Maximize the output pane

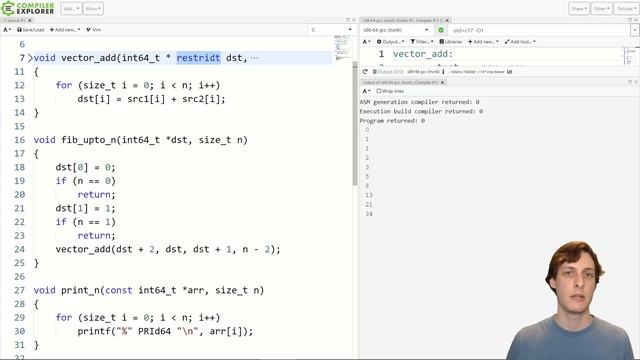click(630, 82)
